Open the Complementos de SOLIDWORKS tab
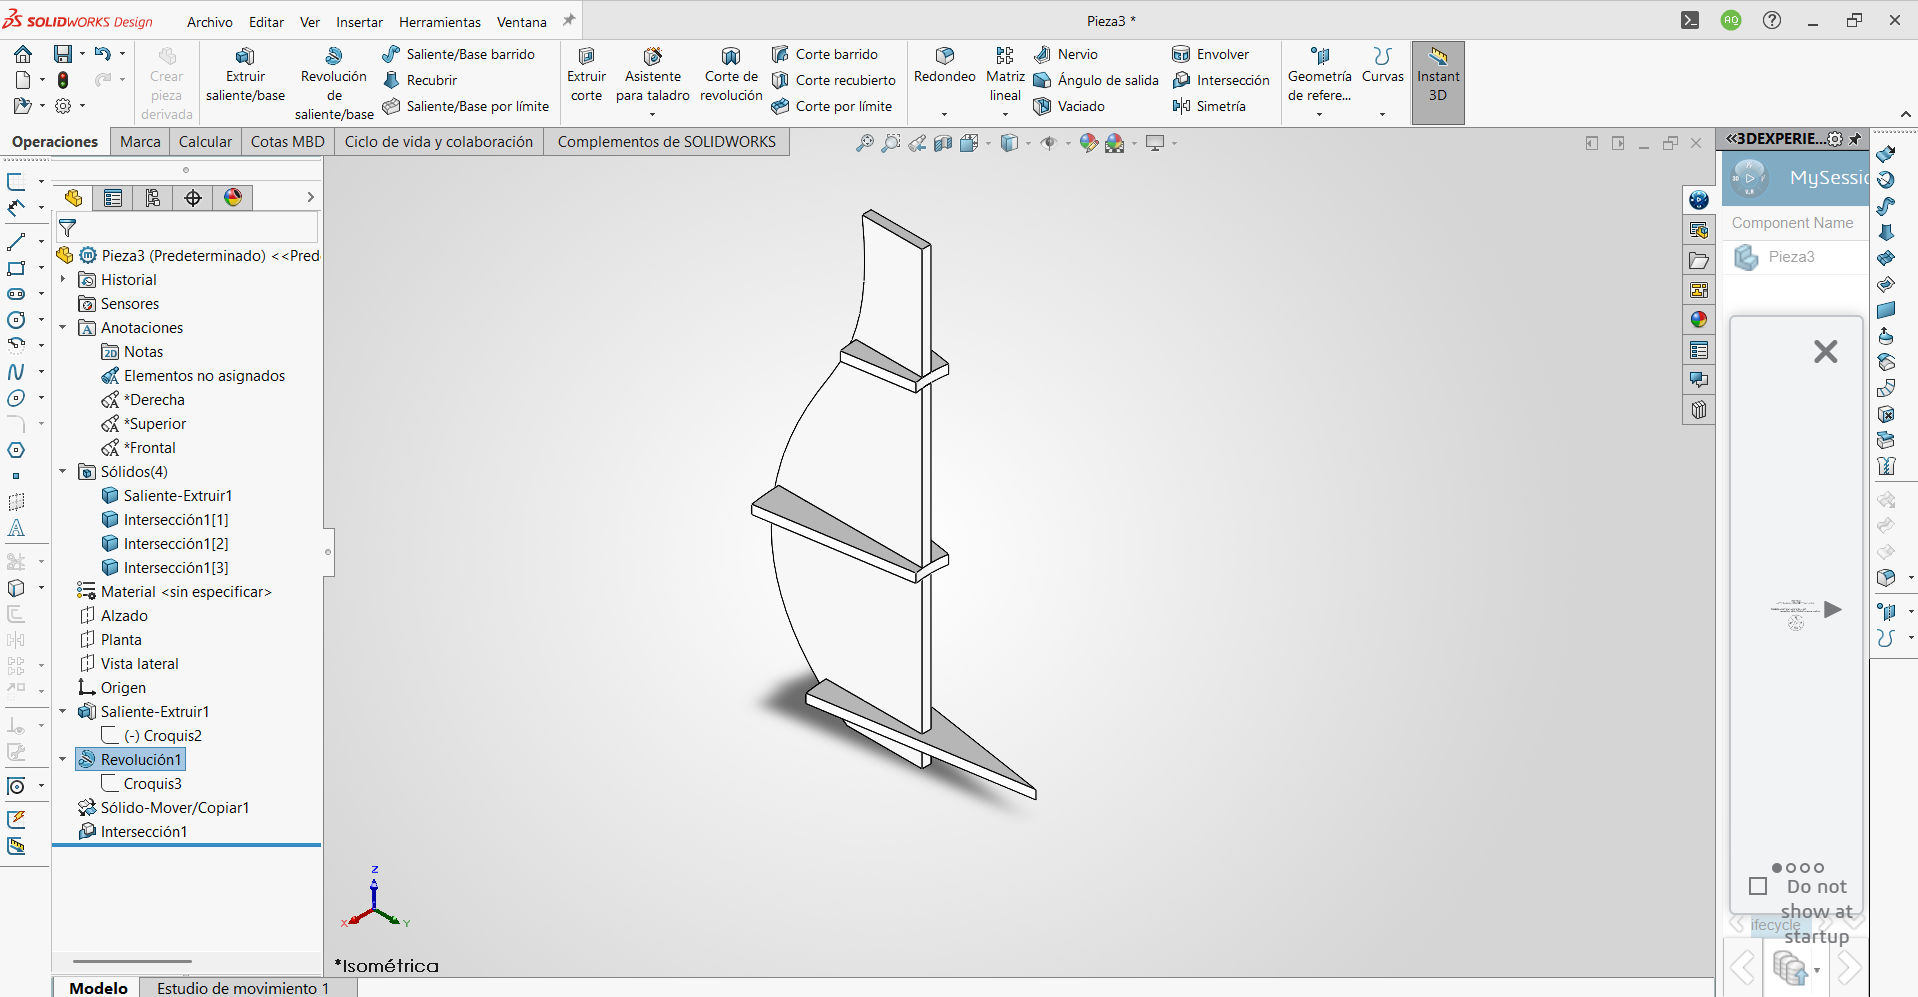 tap(666, 142)
